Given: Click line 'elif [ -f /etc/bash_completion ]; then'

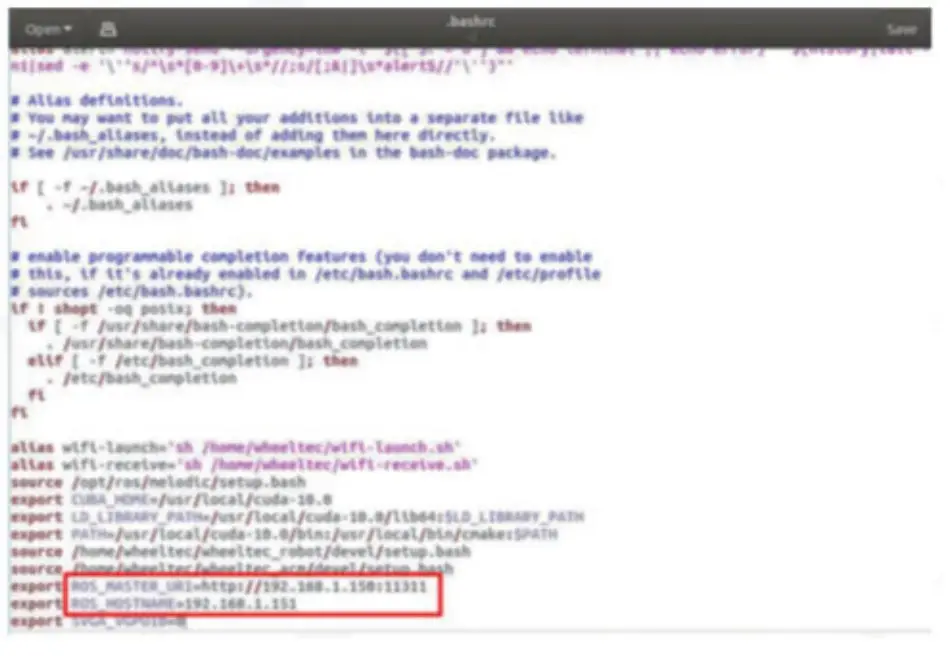Looking at the screenshot, I should click(x=193, y=361).
